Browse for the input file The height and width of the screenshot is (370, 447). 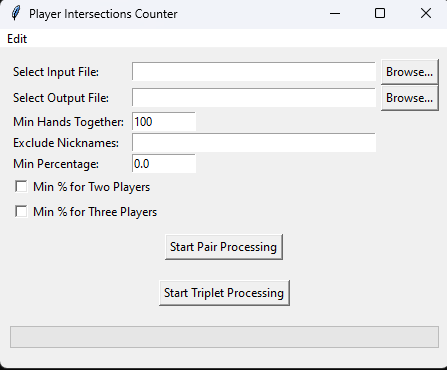409,72
